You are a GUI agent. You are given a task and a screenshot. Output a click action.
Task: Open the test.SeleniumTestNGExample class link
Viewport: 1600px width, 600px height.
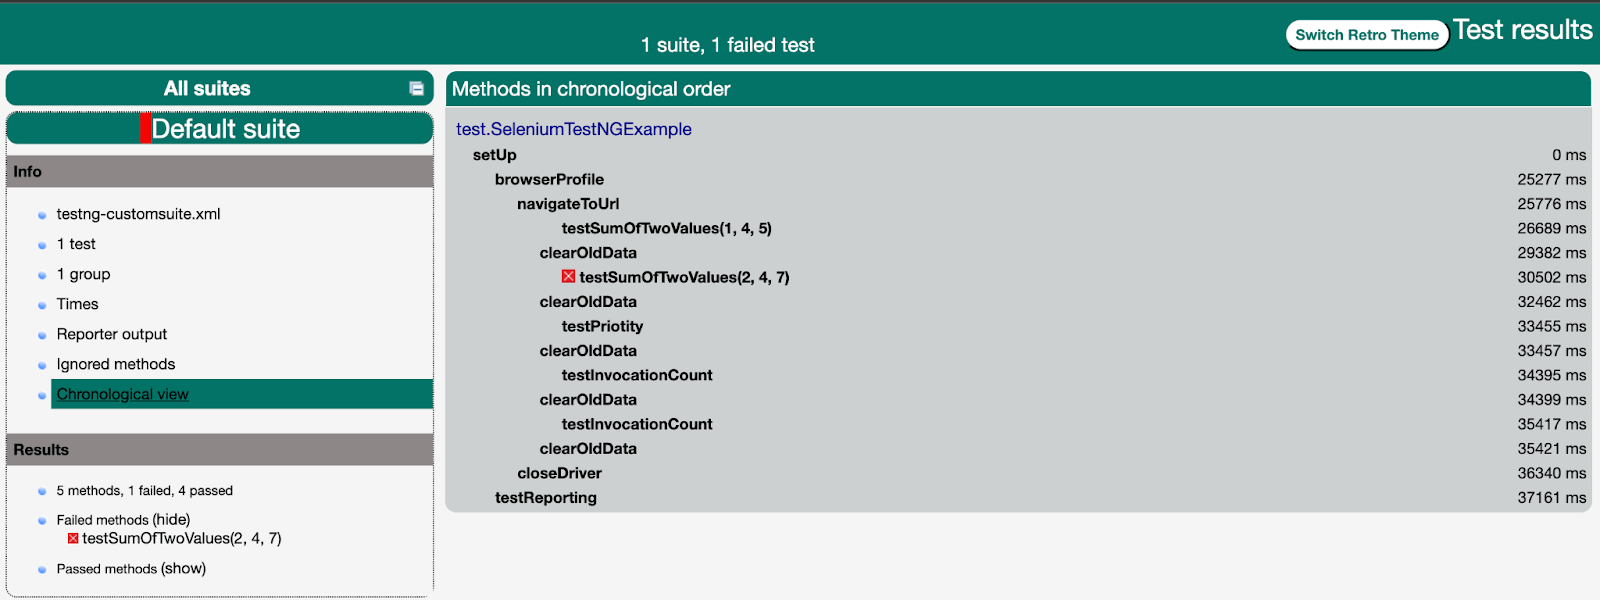click(x=573, y=129)
